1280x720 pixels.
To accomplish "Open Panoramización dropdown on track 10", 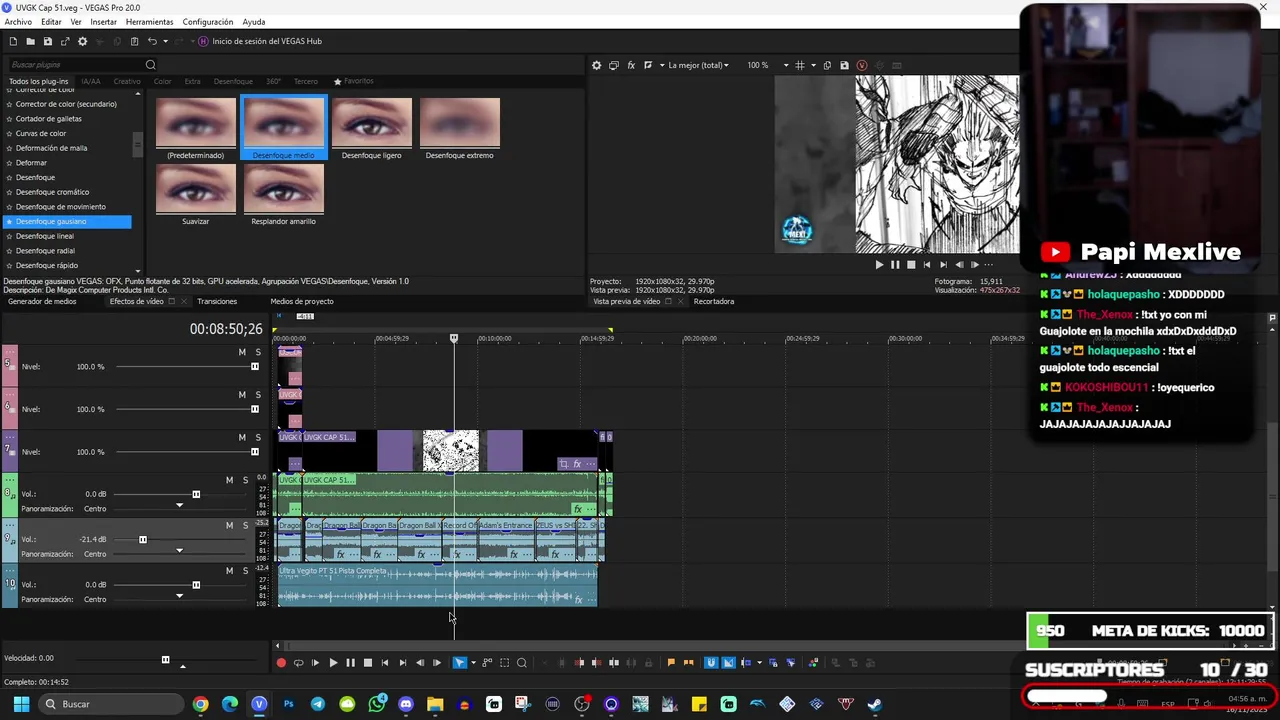I will pyautogui.click(x=179, y=596).
